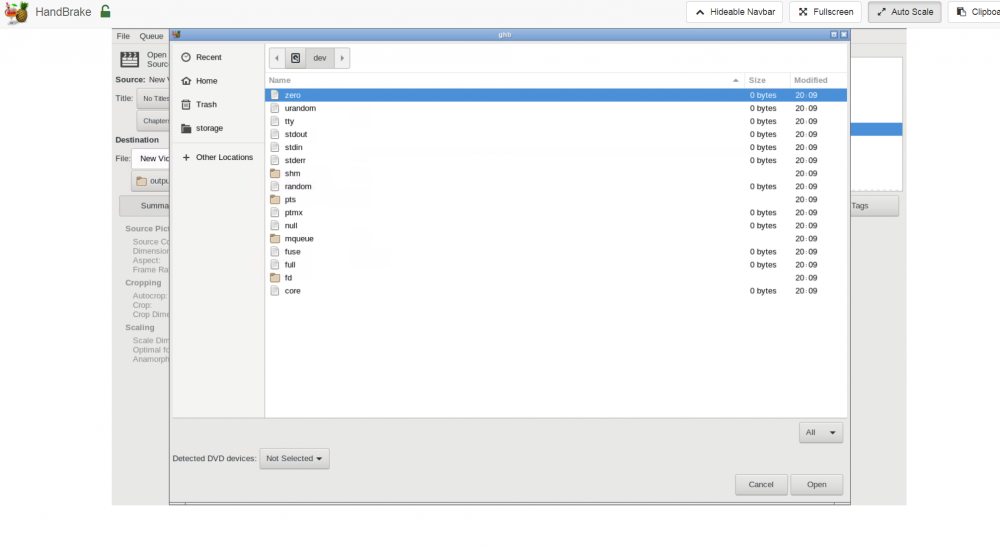Select the dev path segment
This screenshot has width=1000, height=547.
pyautogui.click(x=320, y=58)
